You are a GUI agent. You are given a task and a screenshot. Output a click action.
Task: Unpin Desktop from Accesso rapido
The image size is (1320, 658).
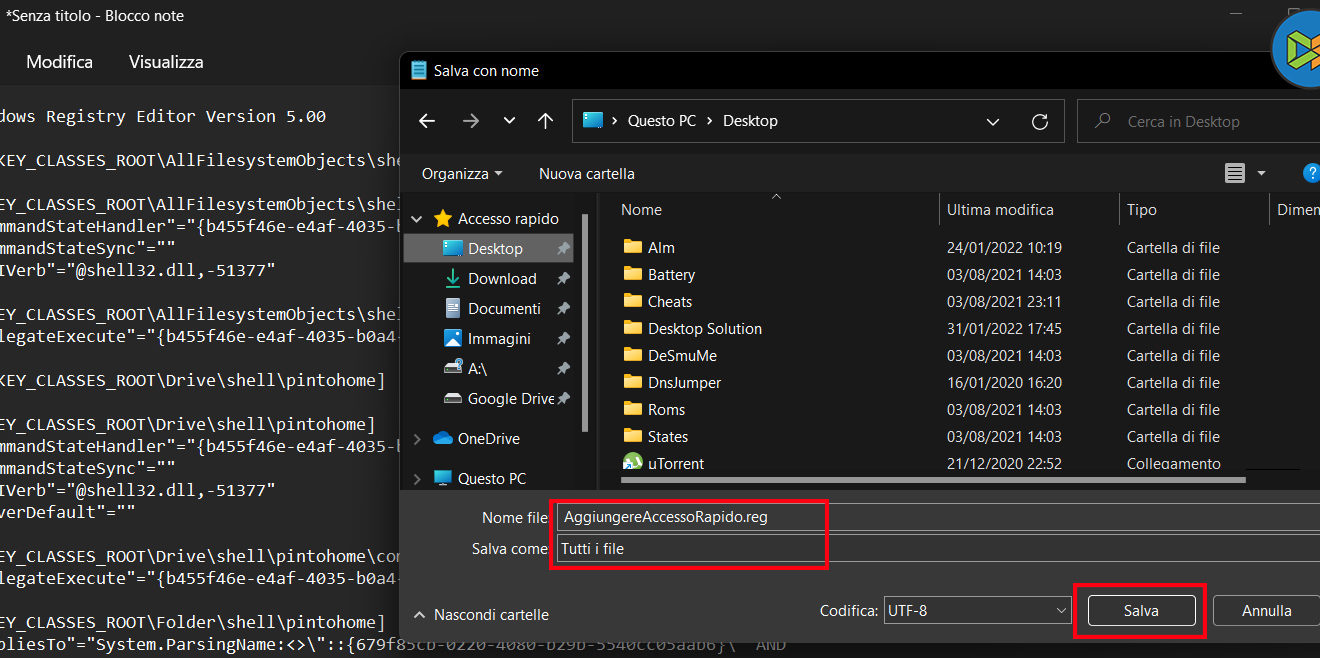(x=563, y=249)
